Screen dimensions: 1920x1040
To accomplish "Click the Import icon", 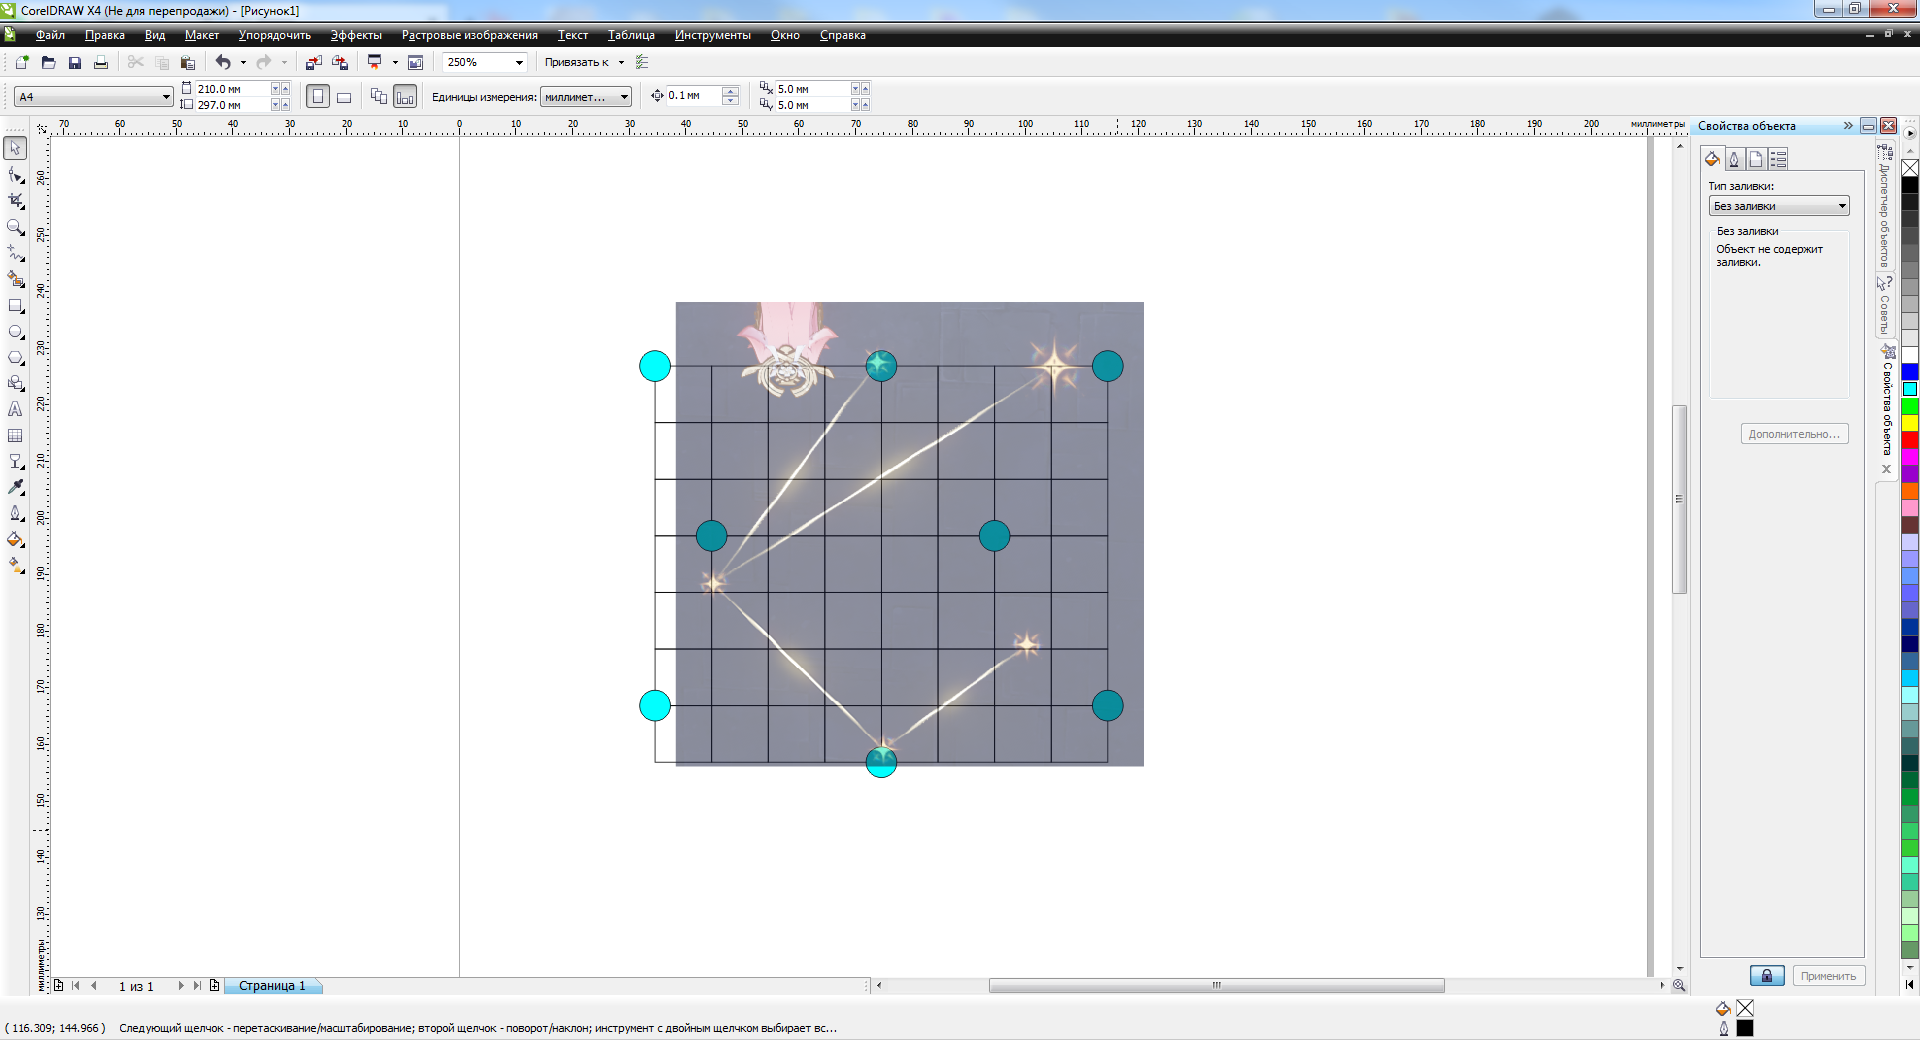I will click(314, 62).
